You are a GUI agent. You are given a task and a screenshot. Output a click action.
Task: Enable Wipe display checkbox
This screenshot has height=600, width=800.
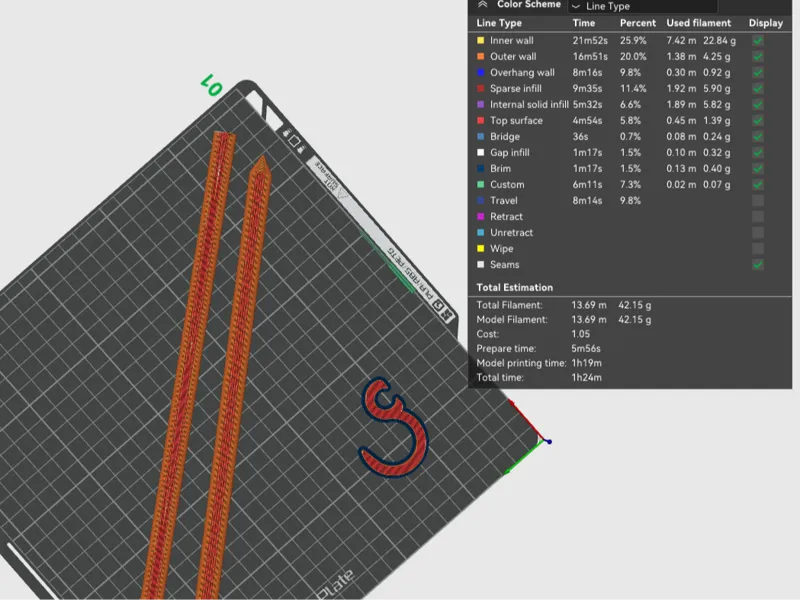pos(758,248)
